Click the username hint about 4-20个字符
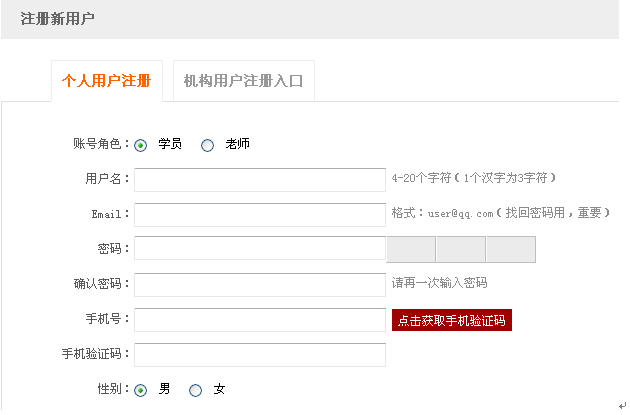Viewport: 630px width, 415px height. coord(473,178)
